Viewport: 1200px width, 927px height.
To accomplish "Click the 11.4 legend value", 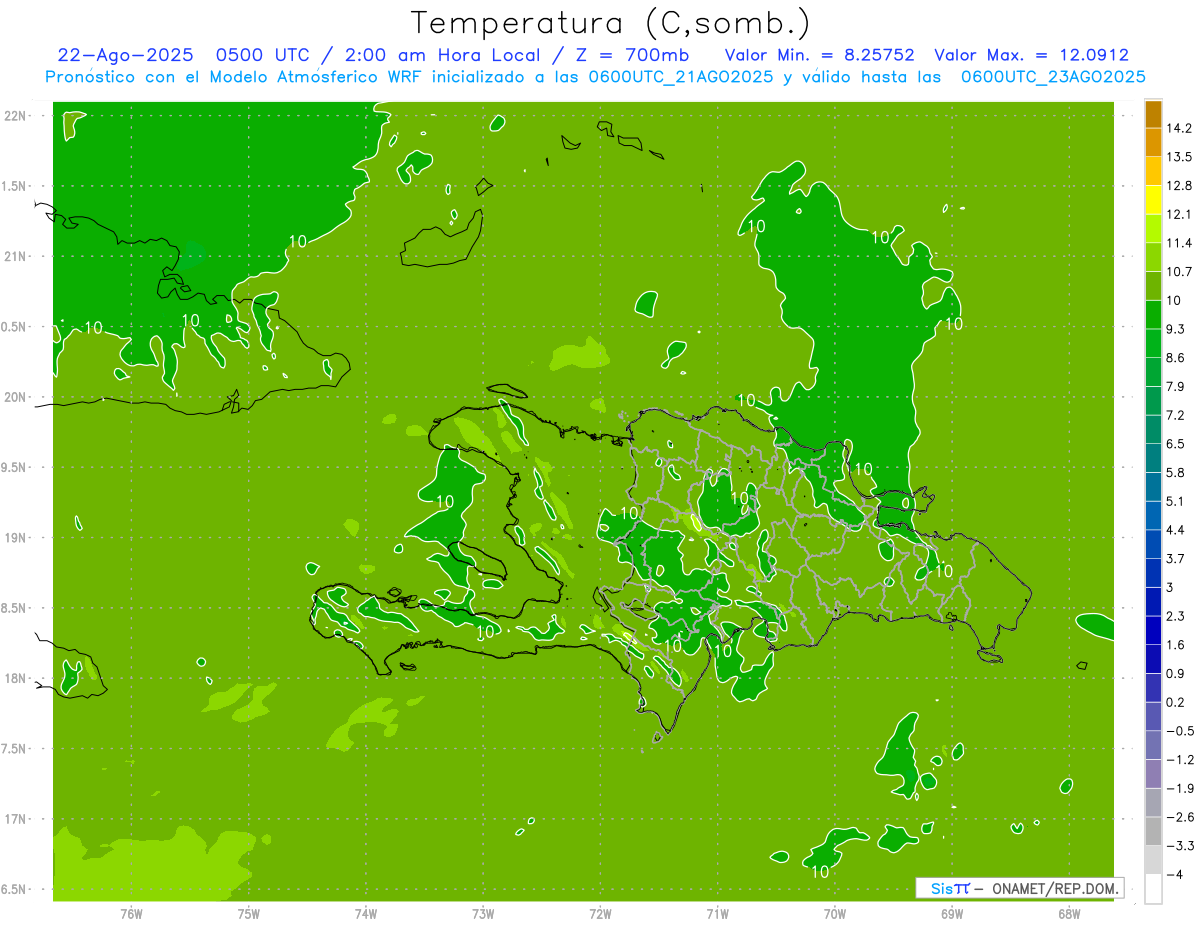I will [x=1178, y=243].
